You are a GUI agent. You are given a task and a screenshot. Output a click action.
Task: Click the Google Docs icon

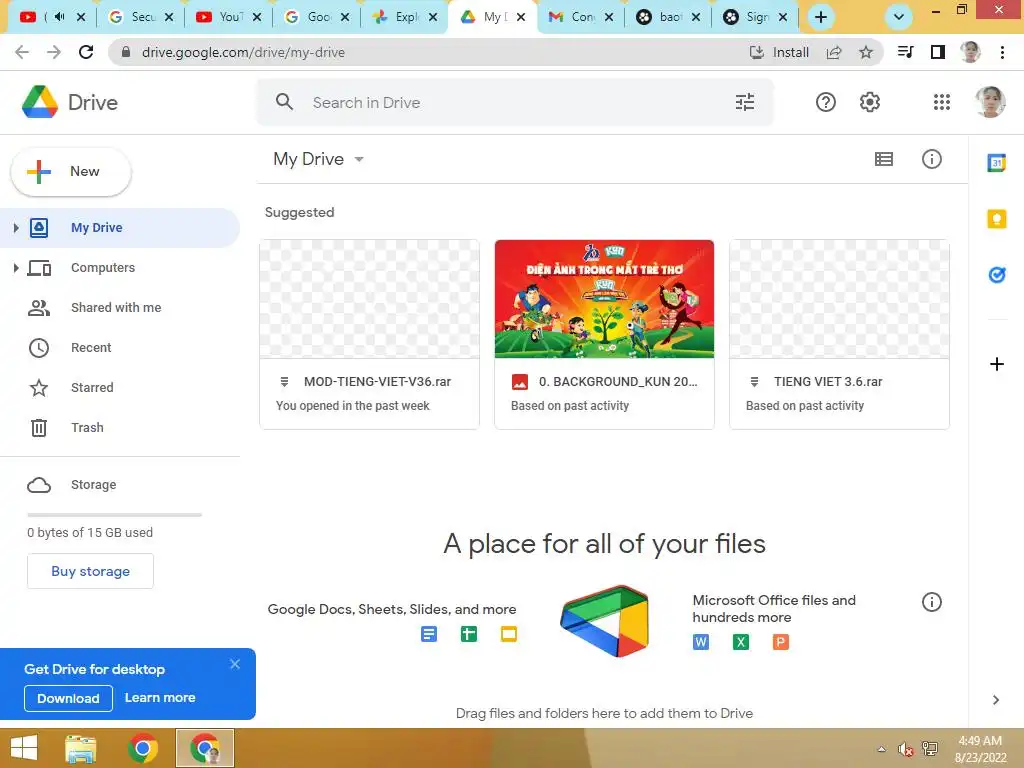[x=428, y=633]
